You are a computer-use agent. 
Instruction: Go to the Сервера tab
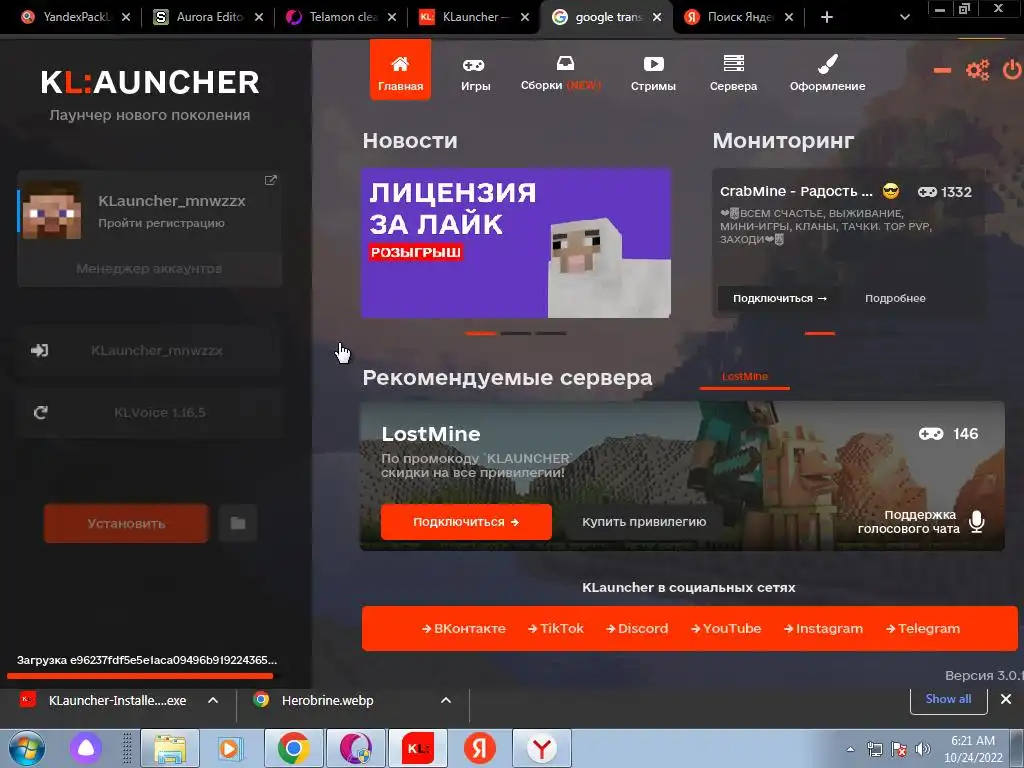(733, 74)
